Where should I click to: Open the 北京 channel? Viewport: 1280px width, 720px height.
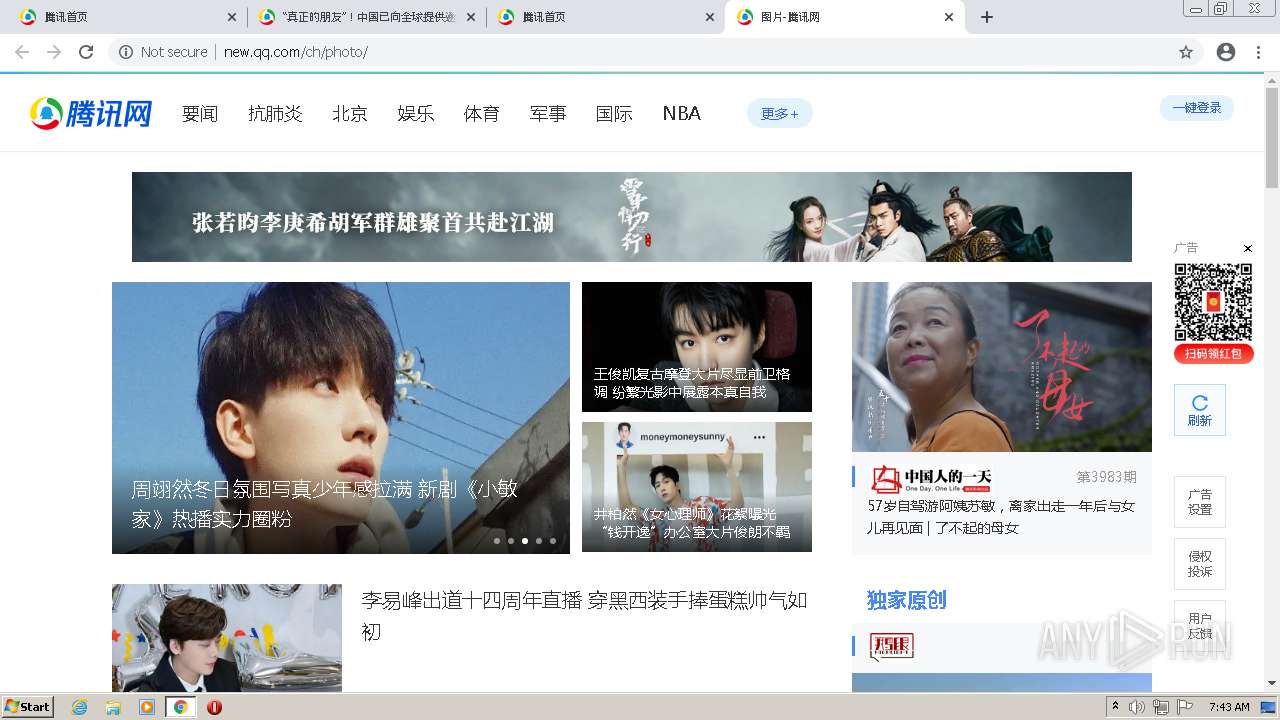(x=350, y=114)
